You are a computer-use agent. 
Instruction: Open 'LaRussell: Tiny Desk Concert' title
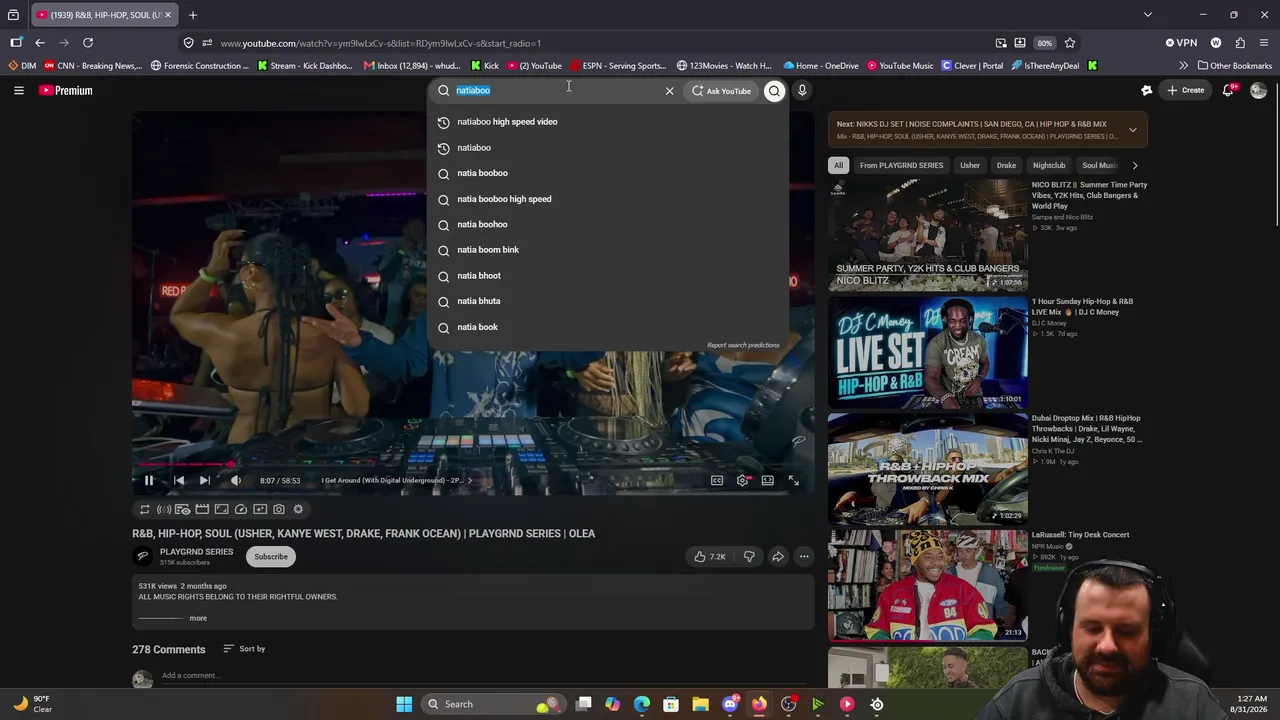click(1080, 535)
